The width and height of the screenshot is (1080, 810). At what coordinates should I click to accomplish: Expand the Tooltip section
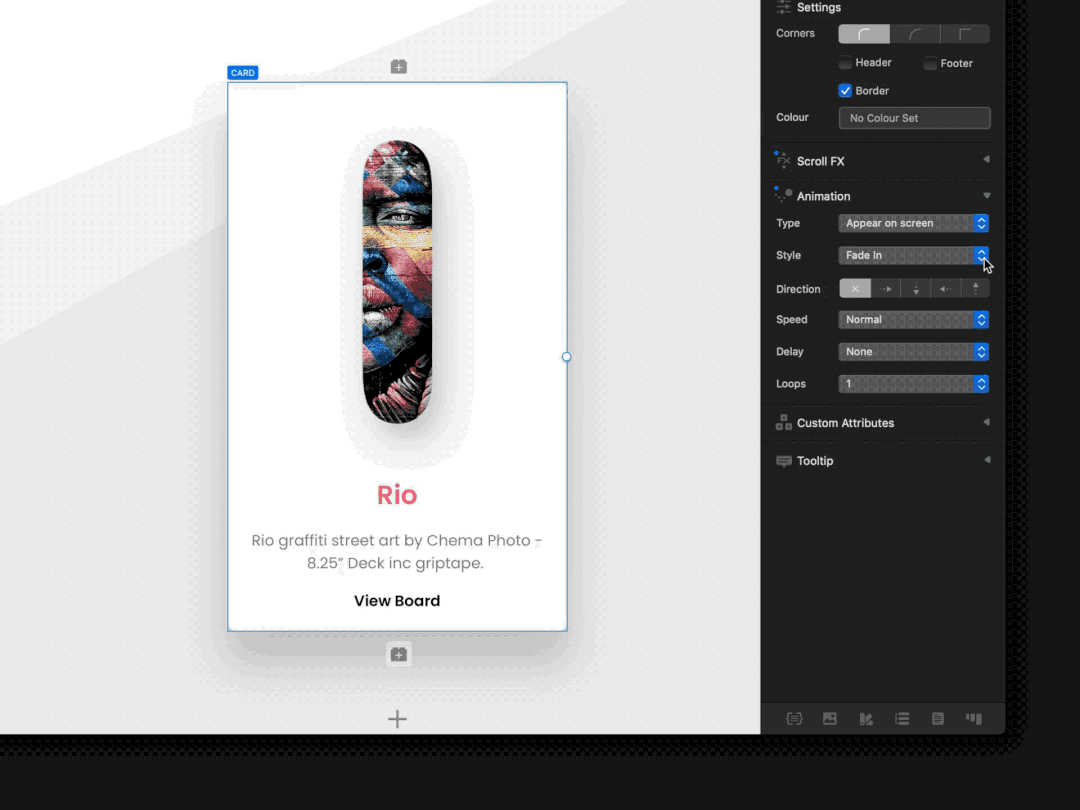pyautogui.click(x=986, y=459)
